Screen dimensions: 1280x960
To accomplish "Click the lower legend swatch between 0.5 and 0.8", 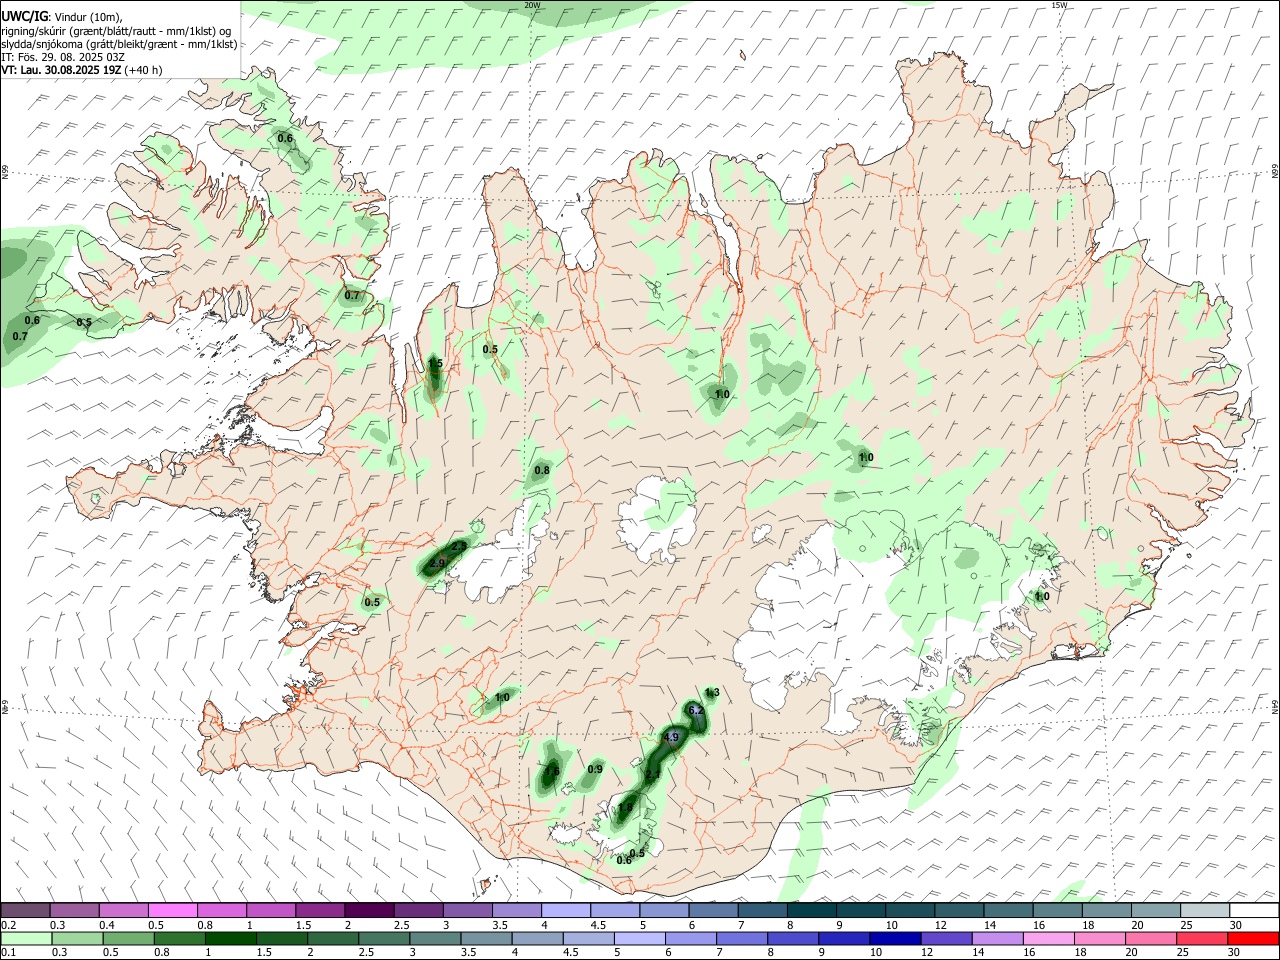I will (x=130, y=938).
